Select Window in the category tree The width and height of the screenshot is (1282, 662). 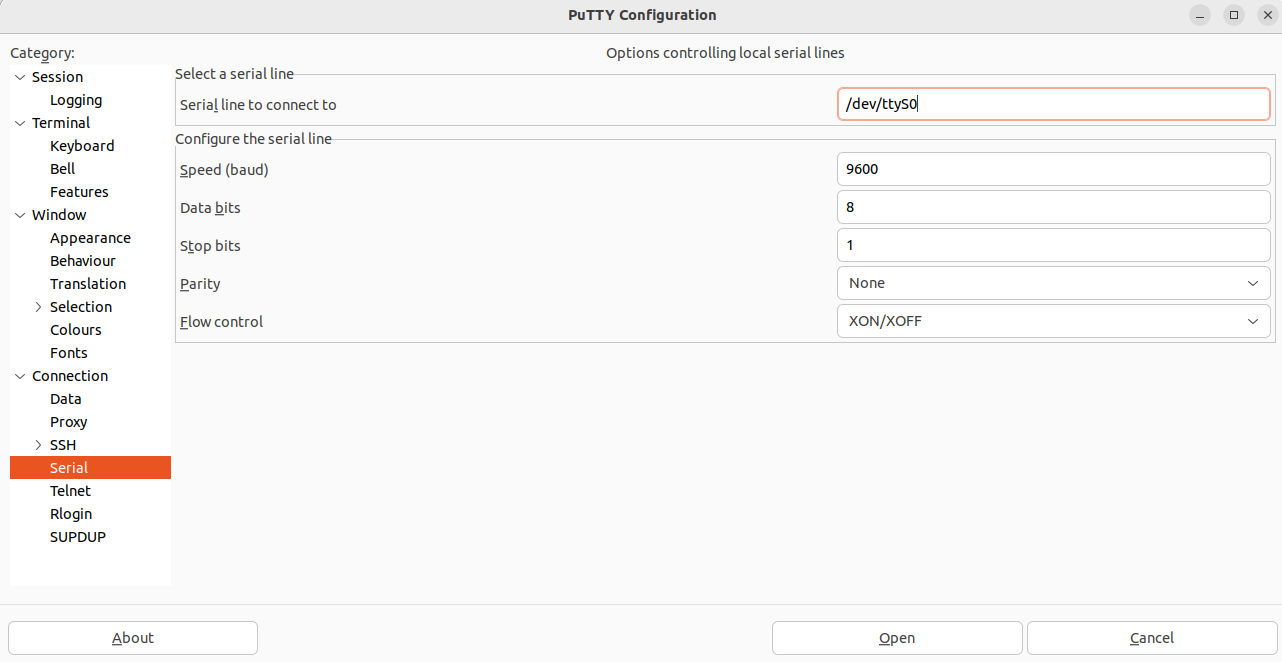[x=59, y=215]
